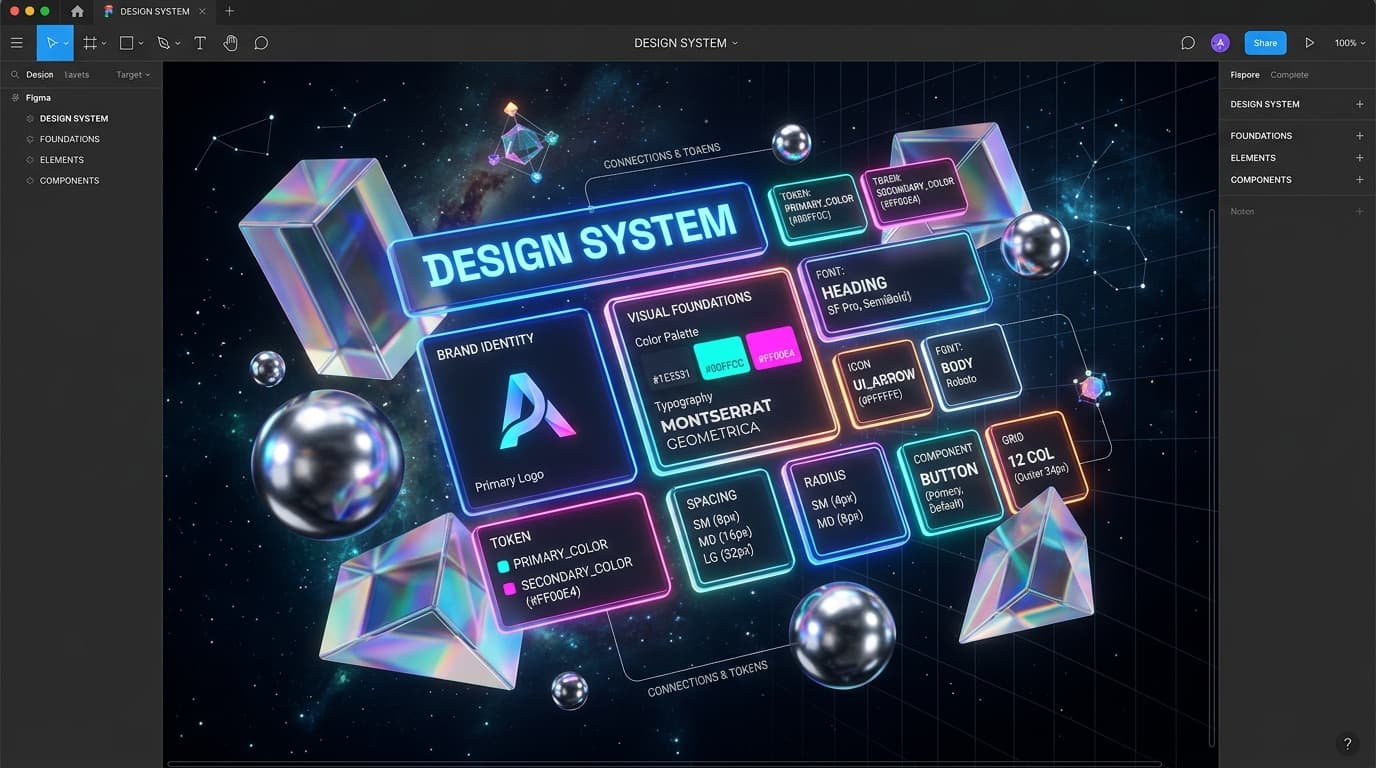Viewport: 1376px width, 768px height.
Task: Switch to the 1avets tab in left panel
Action: pyautogui.click(x=76, y=75)
